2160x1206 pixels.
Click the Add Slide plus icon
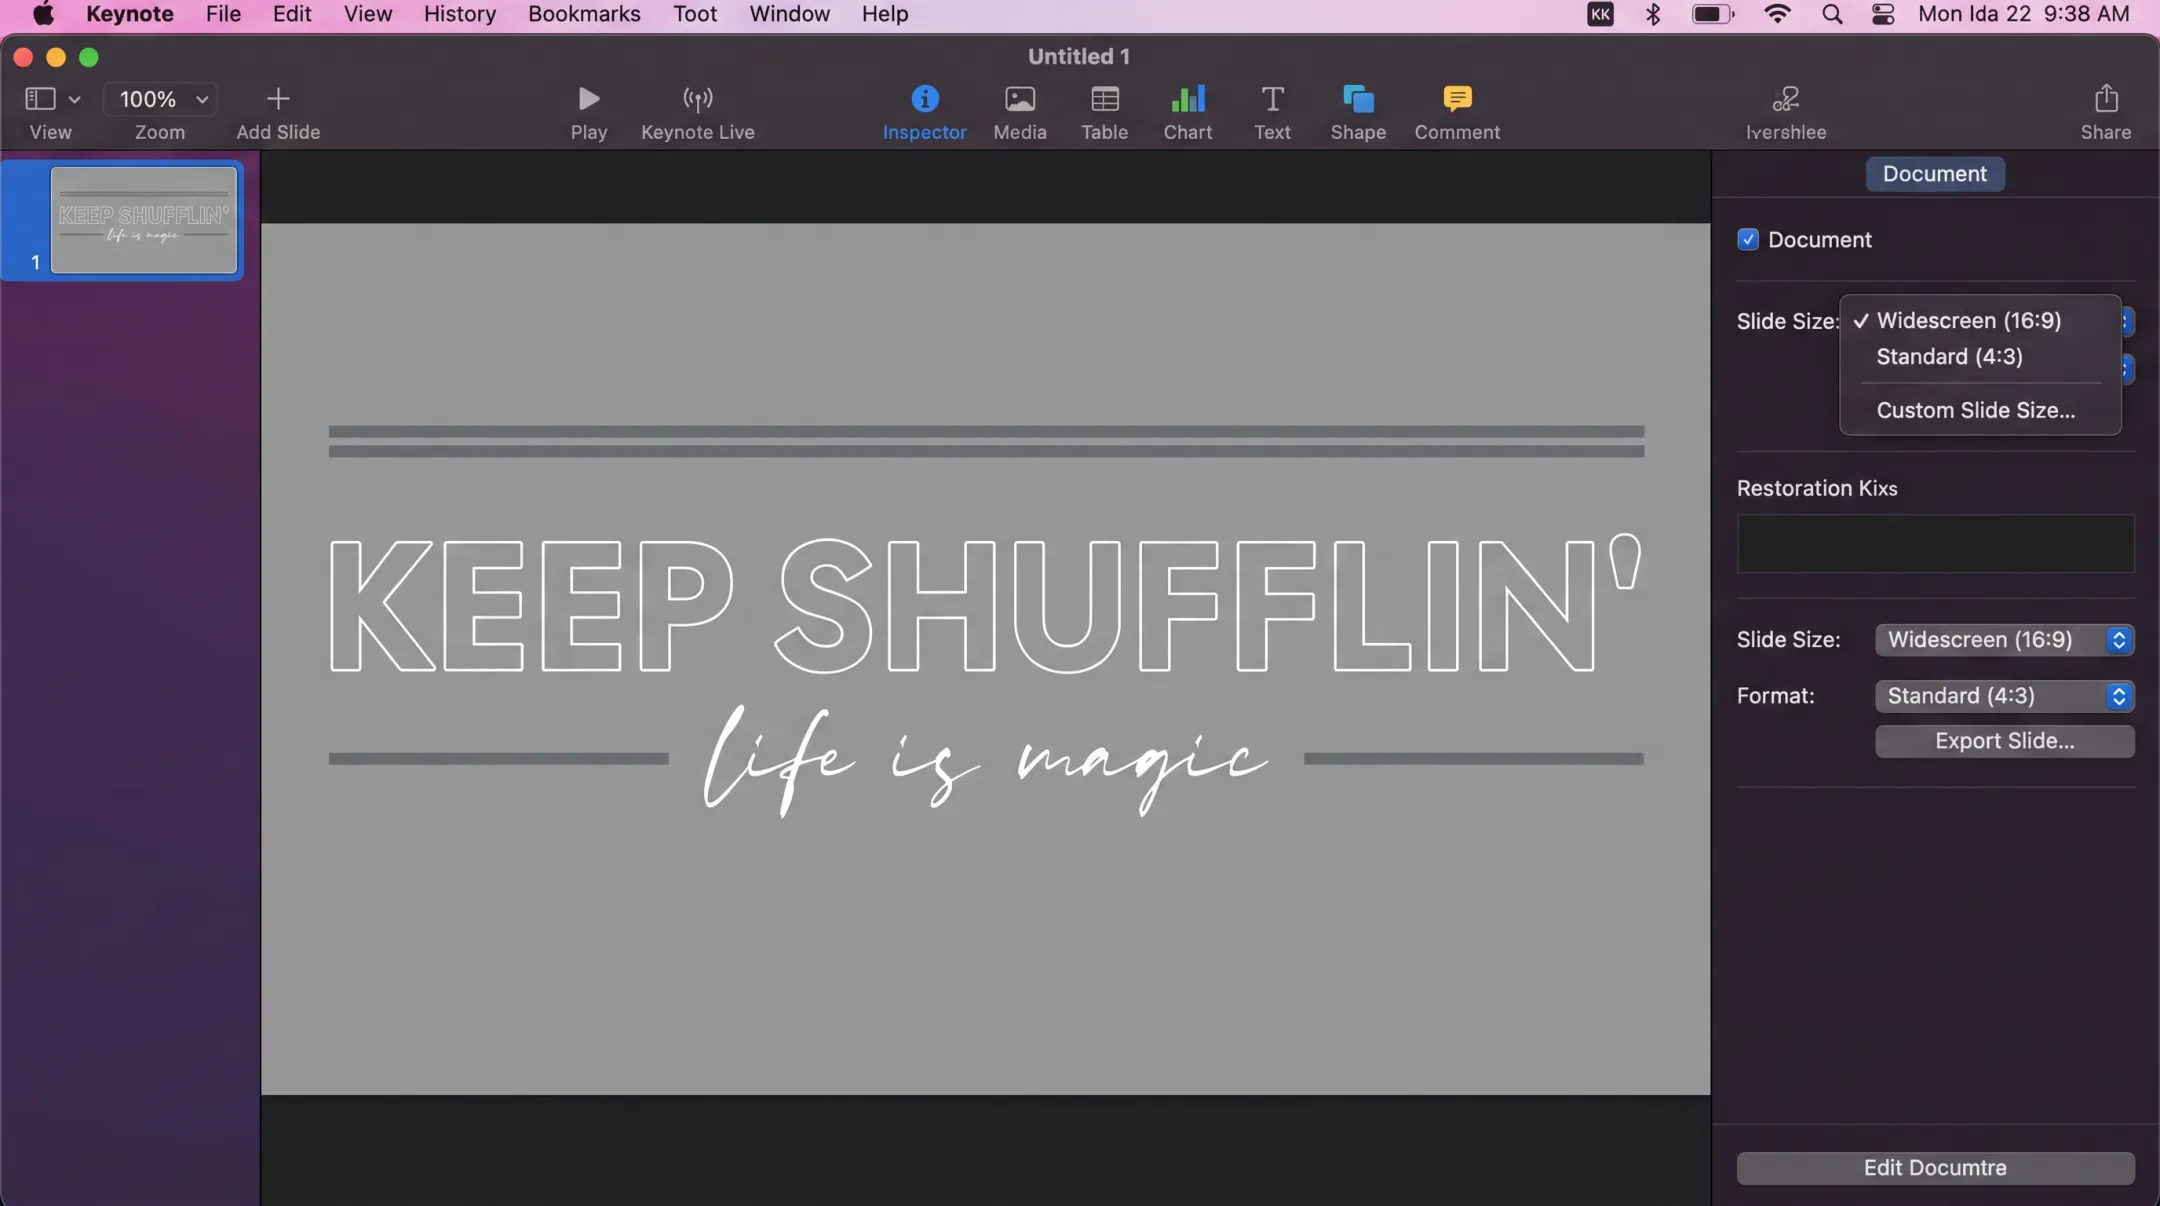[x=278, y=98]
